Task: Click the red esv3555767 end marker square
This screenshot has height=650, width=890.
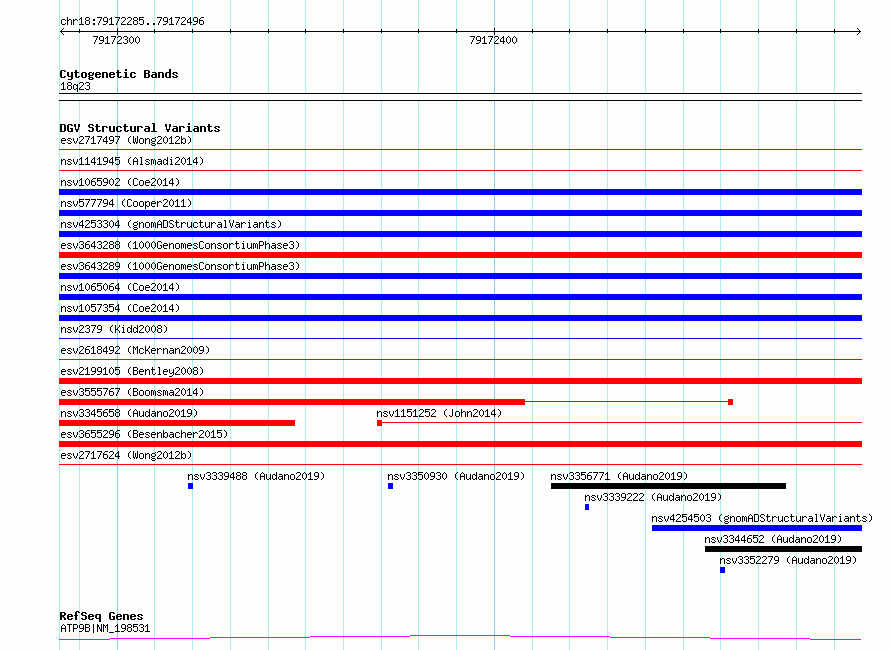Action: pyautogui.click(x=731, y=402)
